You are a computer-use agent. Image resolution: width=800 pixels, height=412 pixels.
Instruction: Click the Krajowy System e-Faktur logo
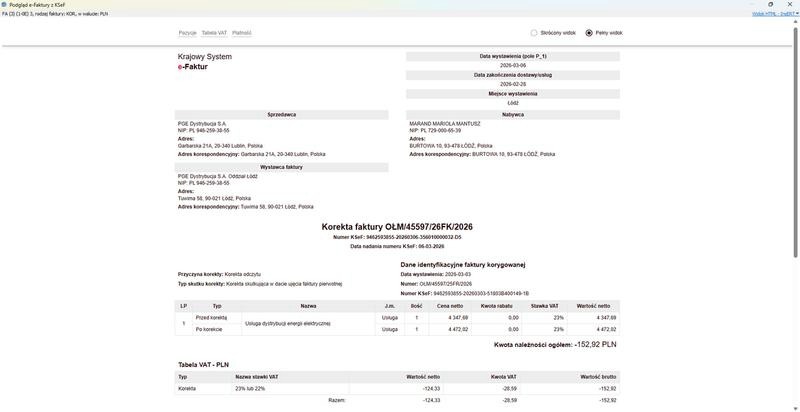point(205,61)
